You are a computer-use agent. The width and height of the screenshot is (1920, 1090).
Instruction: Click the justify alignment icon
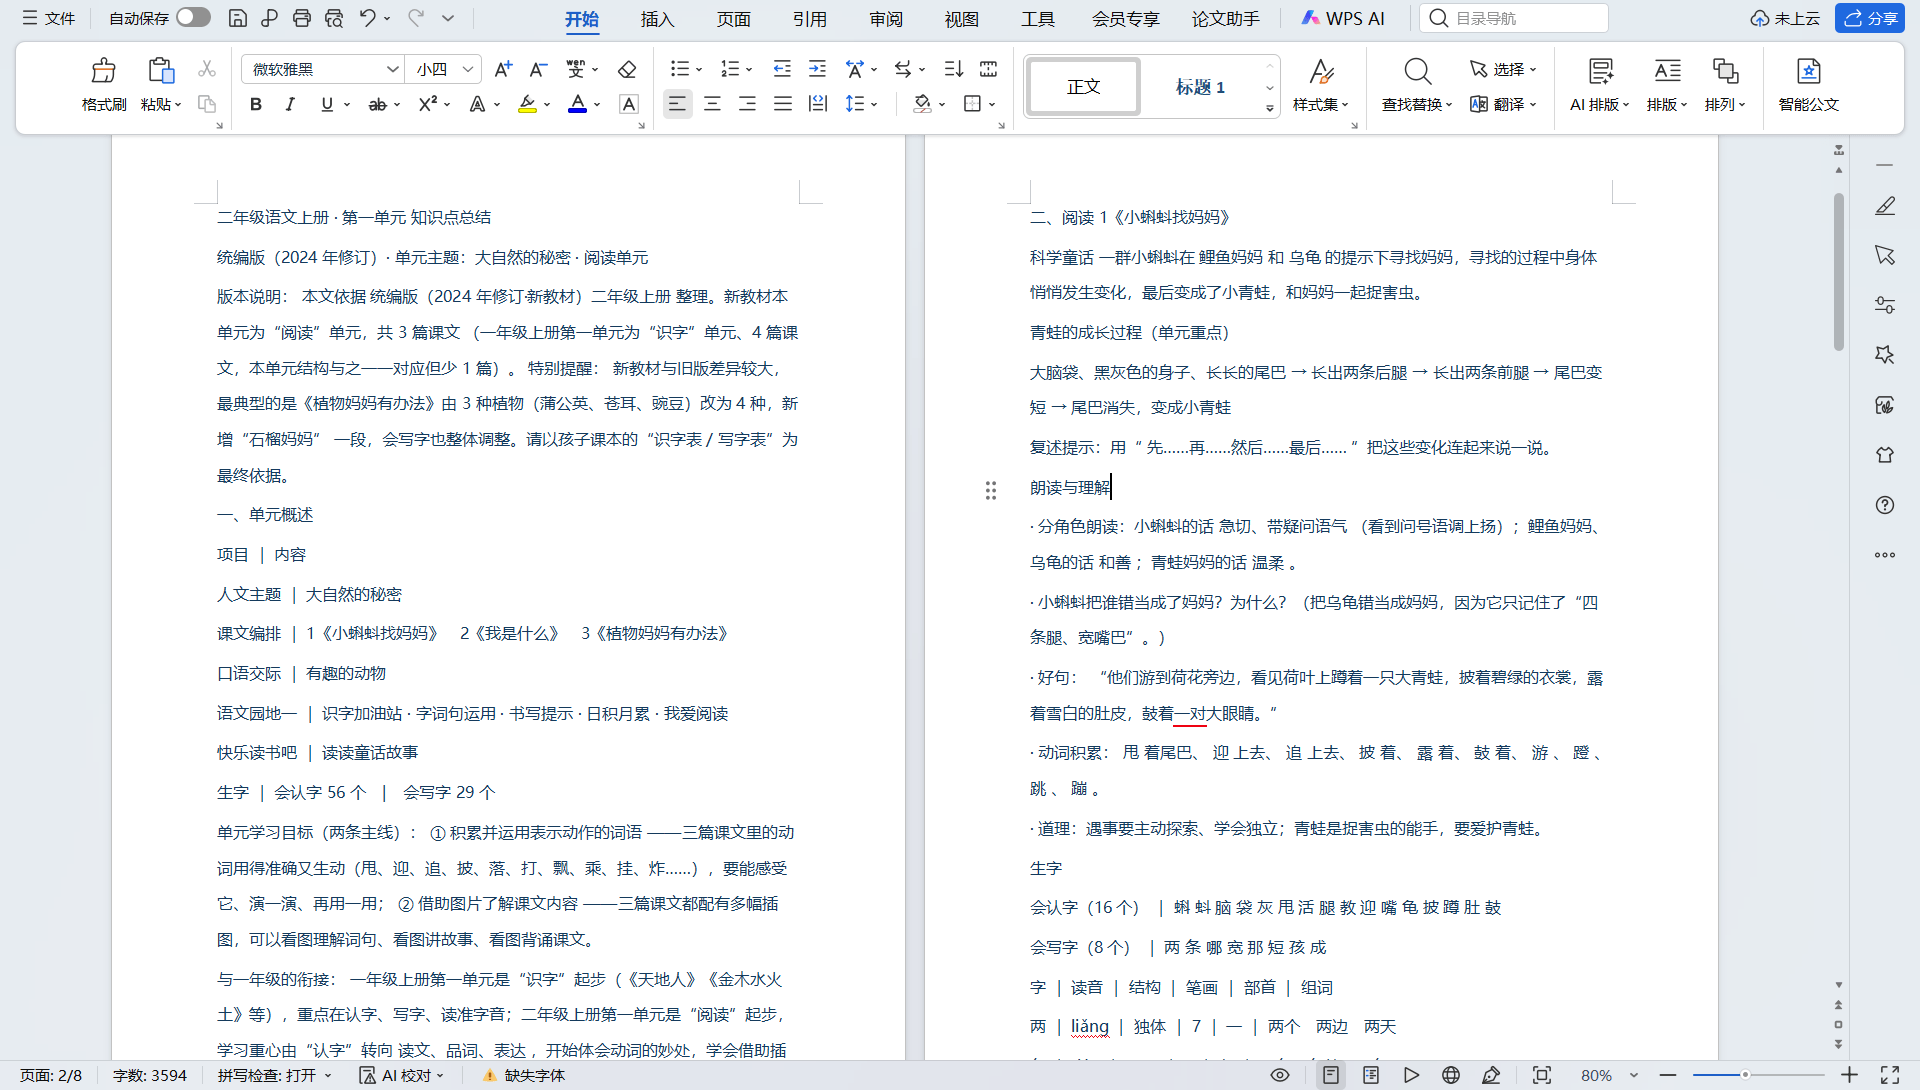[783, 104]
